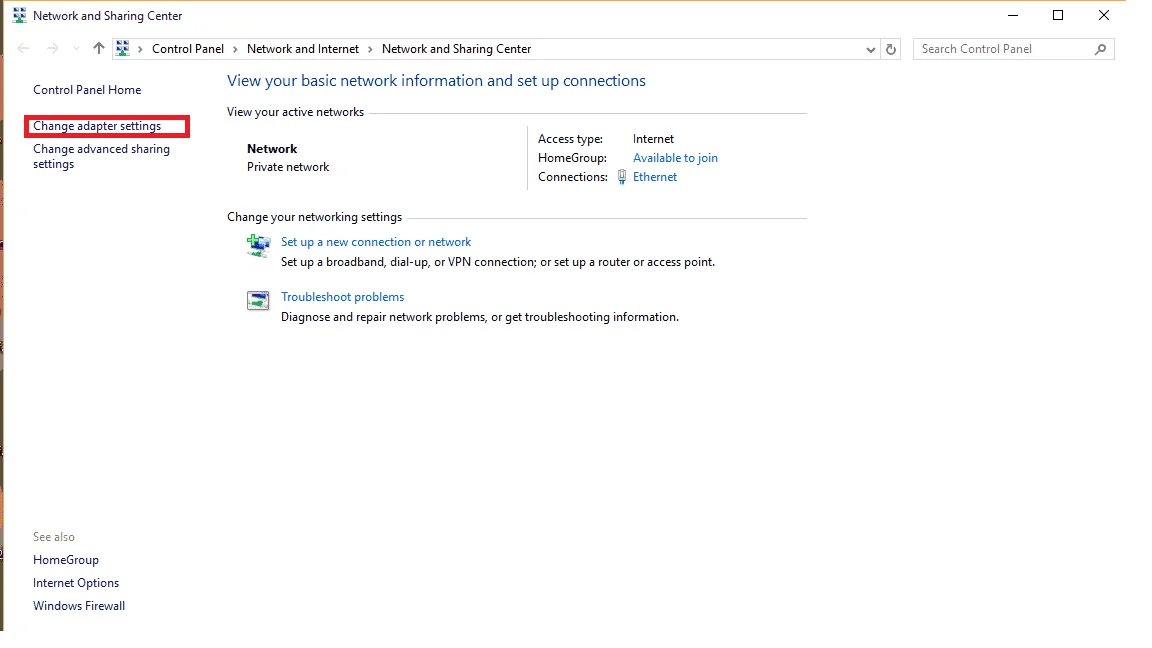Image resolution: width=1152 pixels, height=648 pixels.
Task: Expand chevron after Network and Internet breadcrumb
Action: (x=370, y=49)
